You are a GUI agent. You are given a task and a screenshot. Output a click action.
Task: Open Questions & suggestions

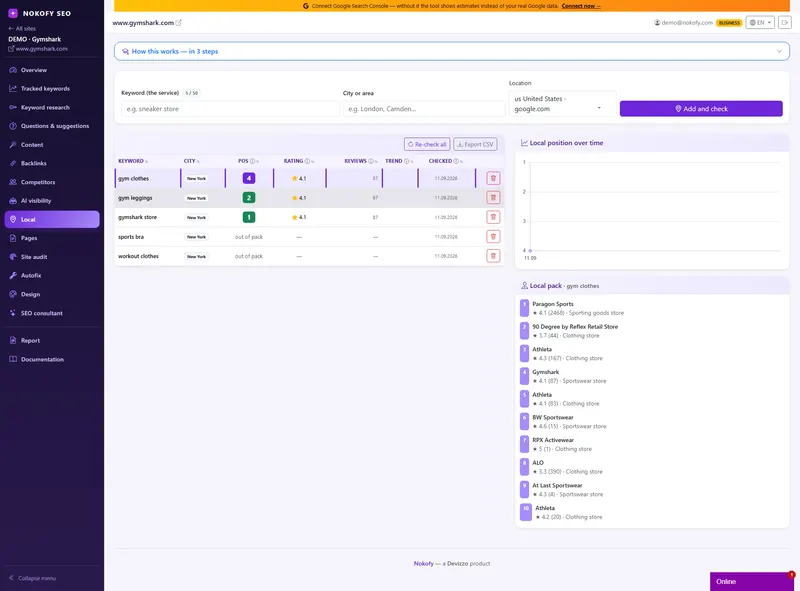coord(52,126)
